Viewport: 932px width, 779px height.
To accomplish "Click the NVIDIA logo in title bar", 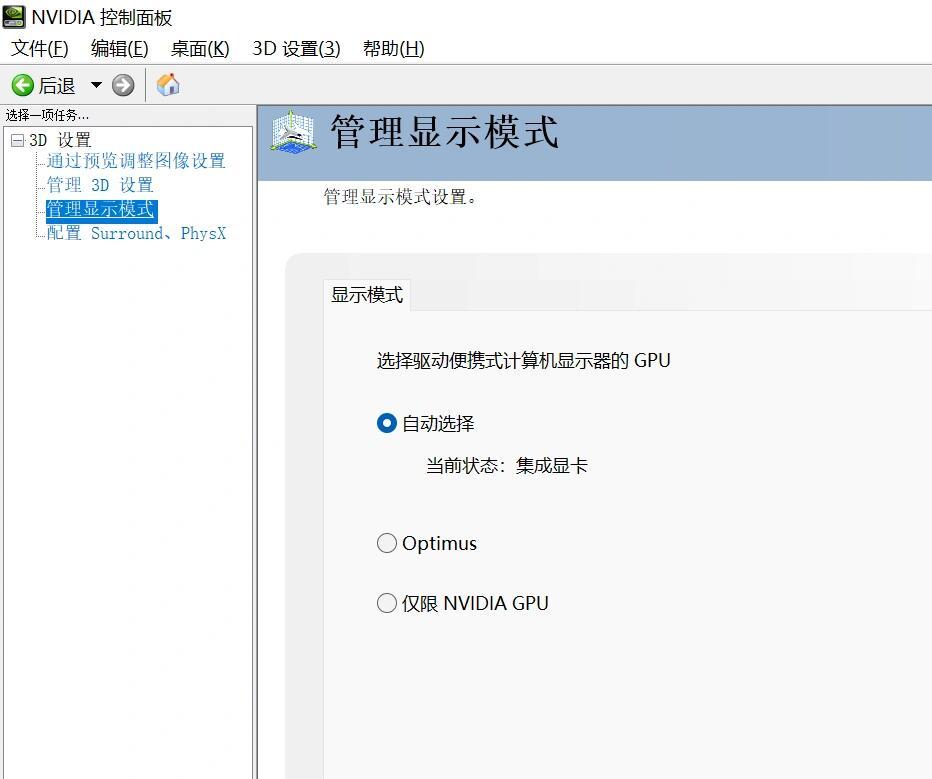I will point(14,17).
